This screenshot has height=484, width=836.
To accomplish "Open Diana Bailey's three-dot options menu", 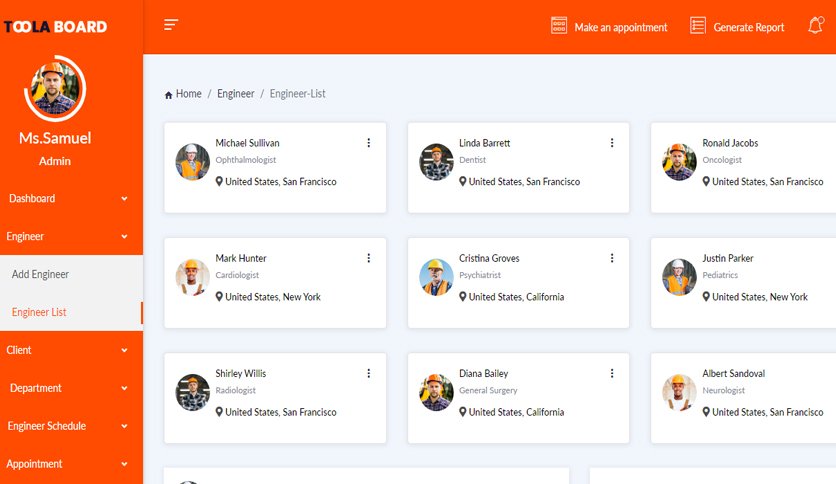I will (612, 374).
